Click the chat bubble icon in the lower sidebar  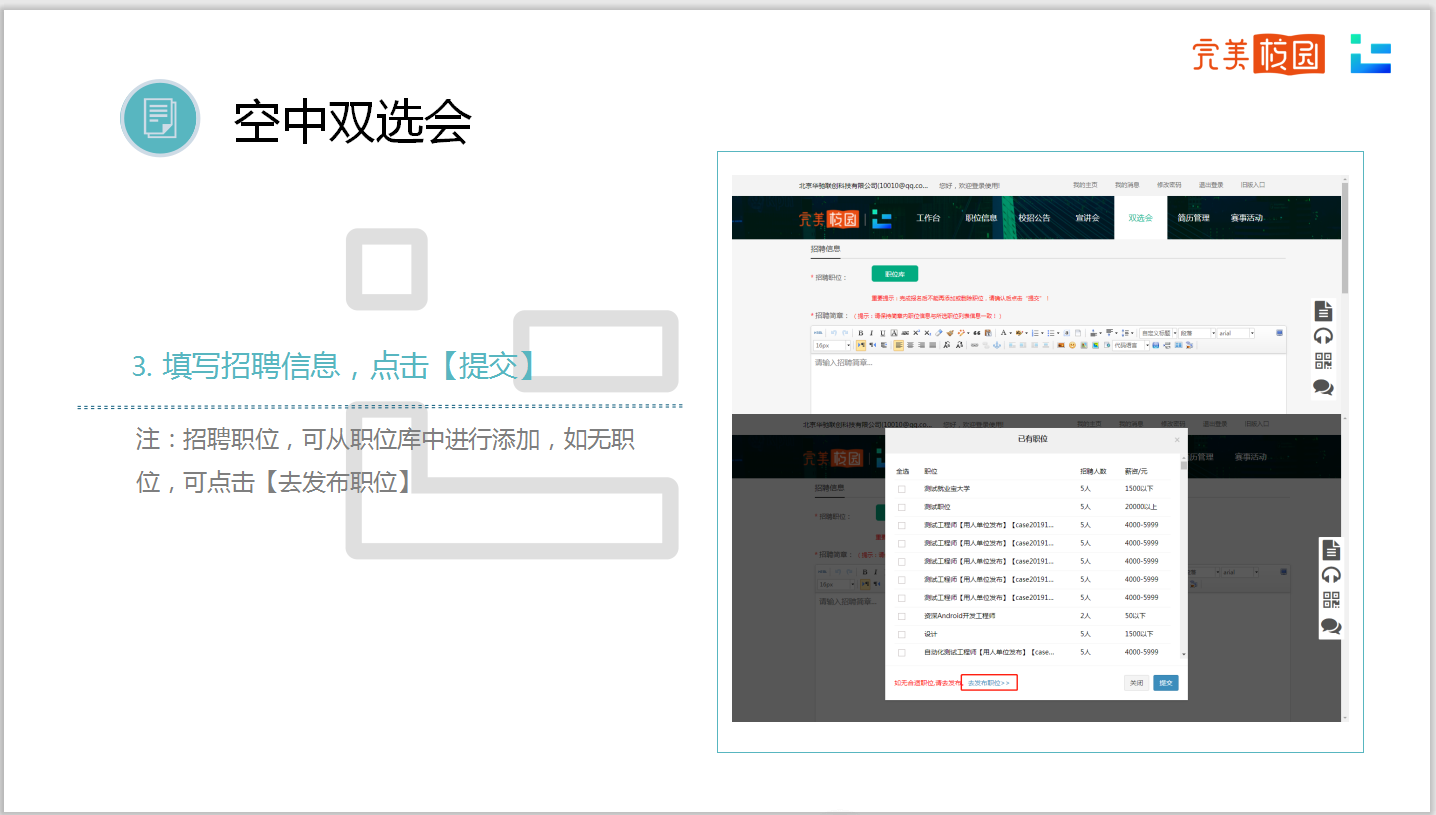pos(1331,626)
